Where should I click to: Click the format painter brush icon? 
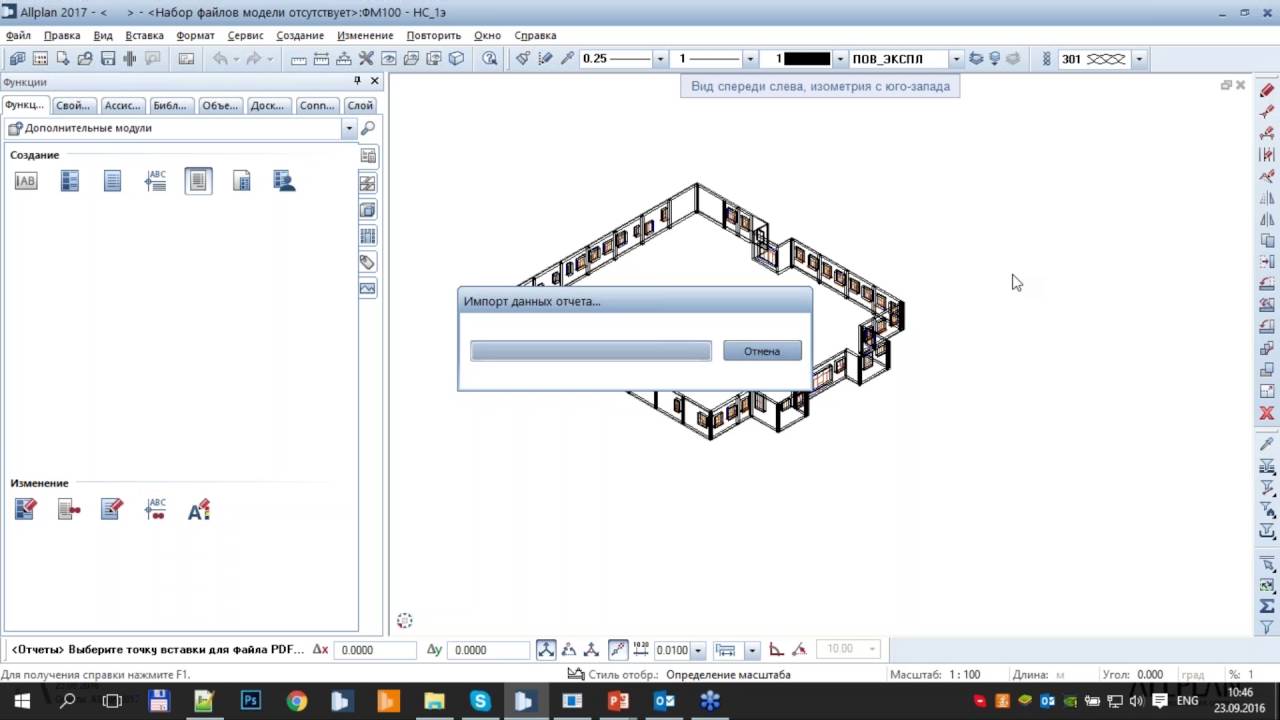[x=523, y=59]
